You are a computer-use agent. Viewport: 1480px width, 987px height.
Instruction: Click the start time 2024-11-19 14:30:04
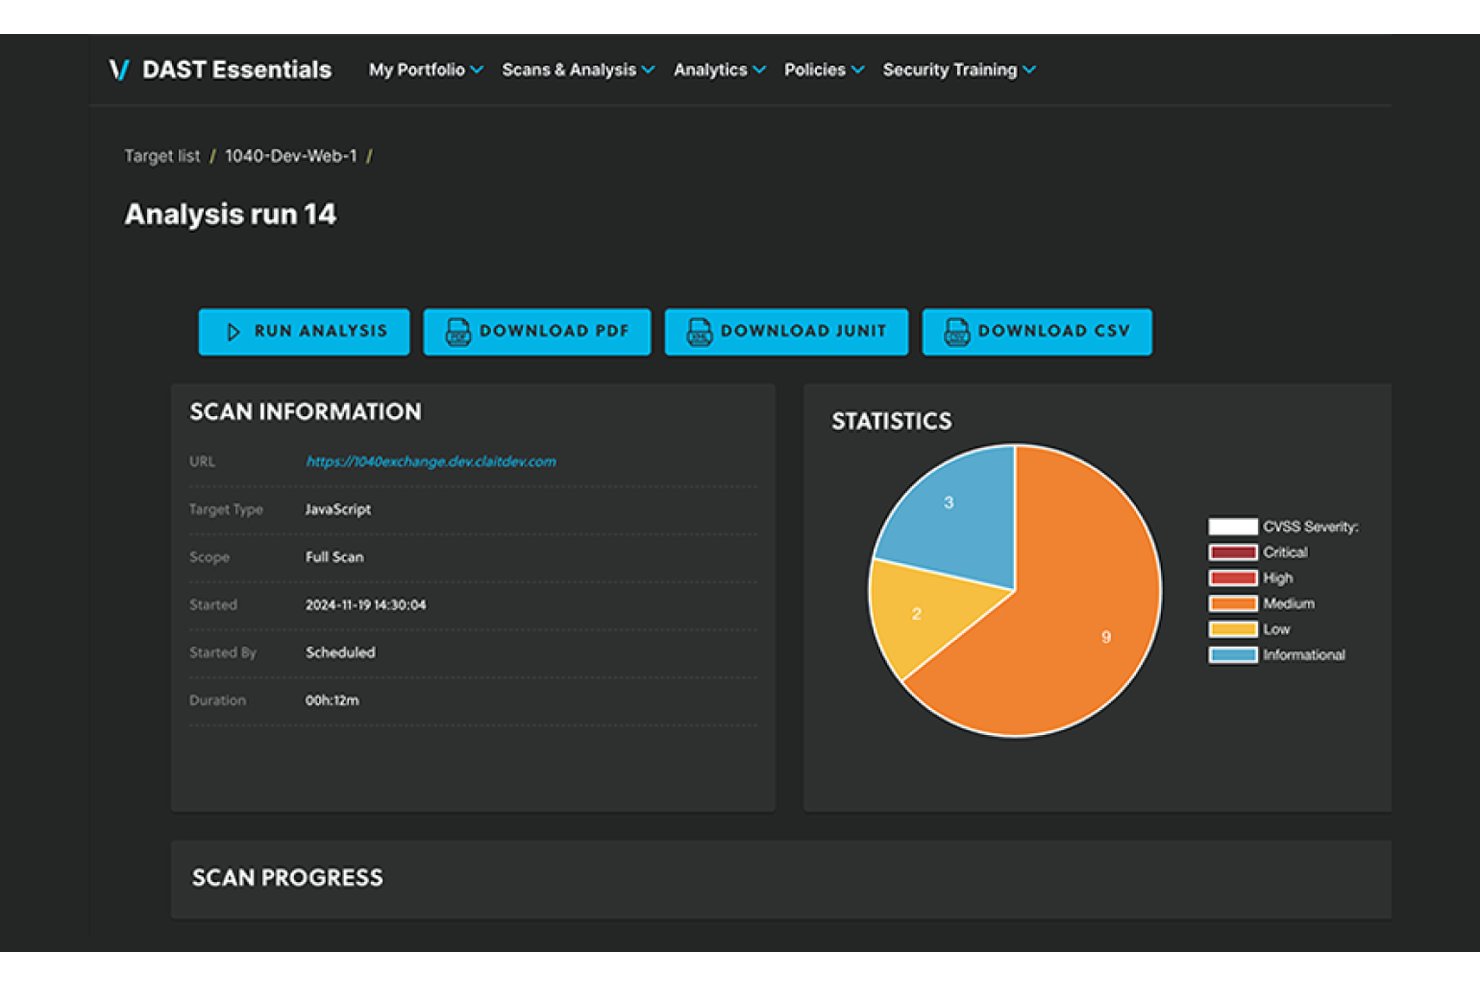[366, 605]
